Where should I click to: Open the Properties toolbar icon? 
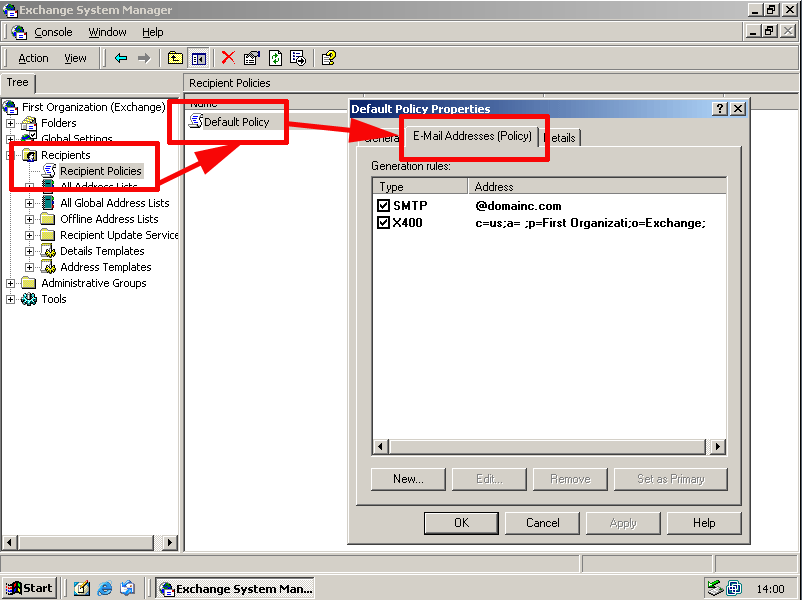click(251, 58)
